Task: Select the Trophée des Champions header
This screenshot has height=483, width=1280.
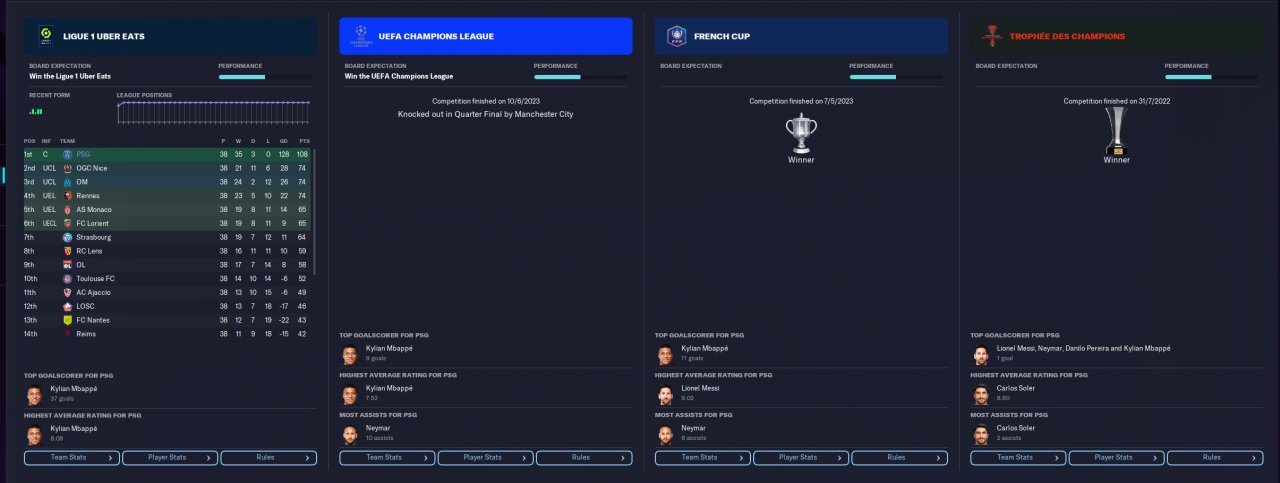Action: click(1117, 36)
